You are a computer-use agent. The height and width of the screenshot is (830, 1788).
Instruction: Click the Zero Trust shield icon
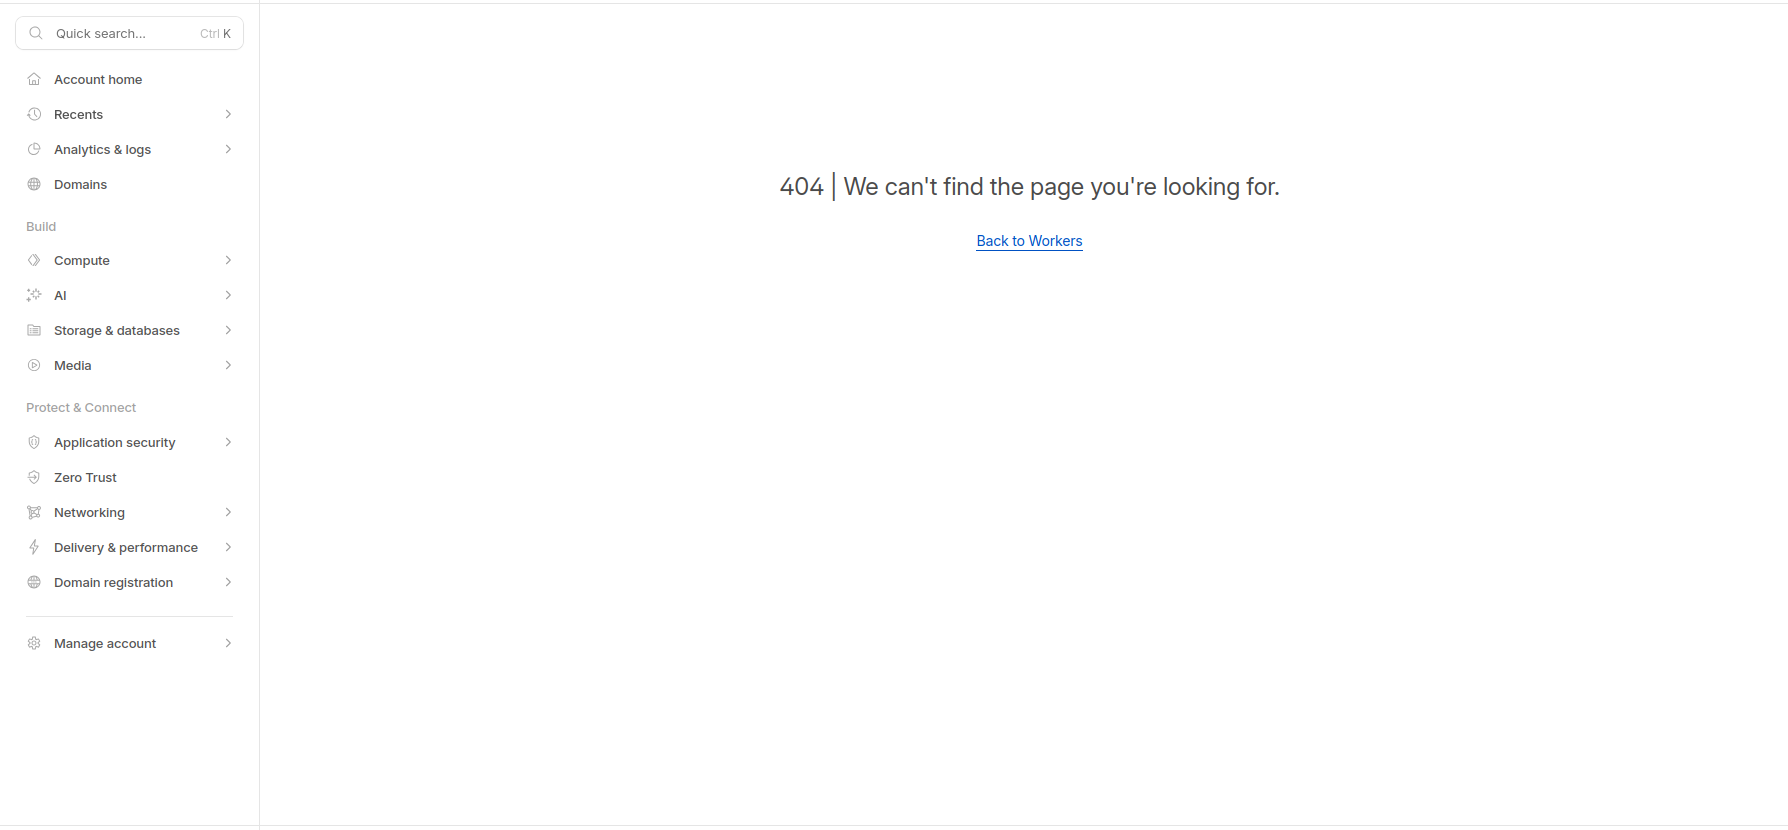pyautogui.click(x=34, y=478)
